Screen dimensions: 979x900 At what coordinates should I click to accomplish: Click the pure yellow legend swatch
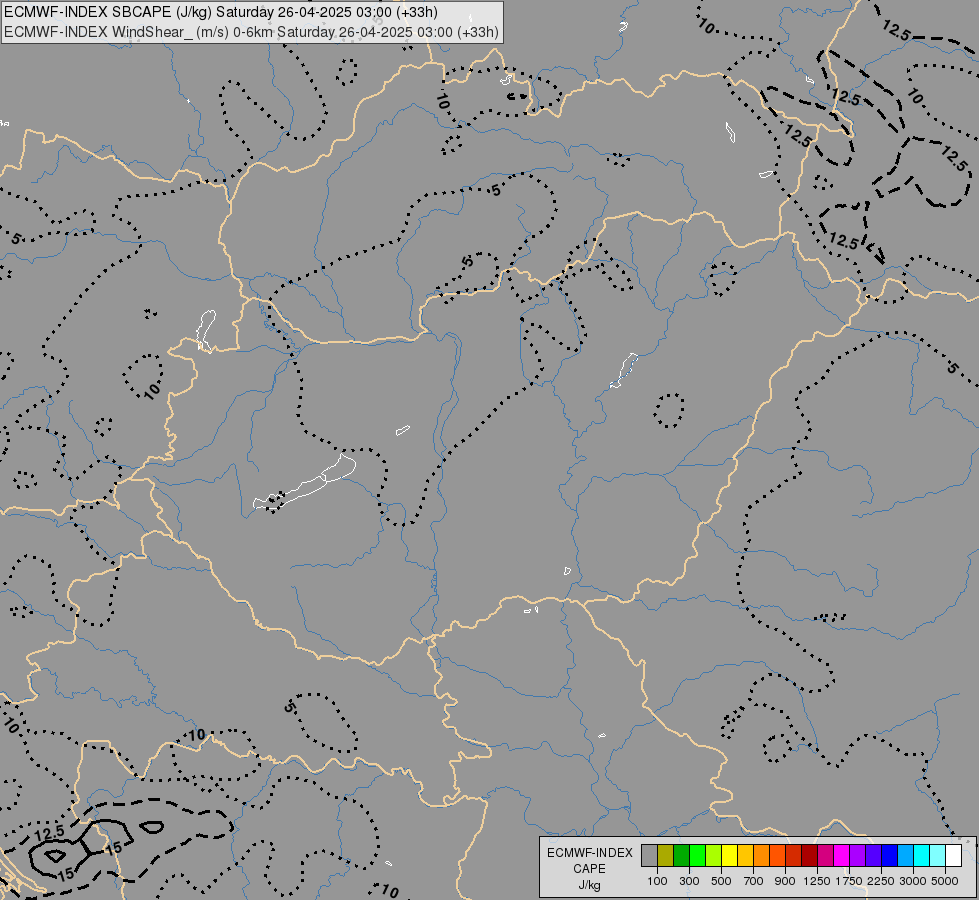click(729, 855)
